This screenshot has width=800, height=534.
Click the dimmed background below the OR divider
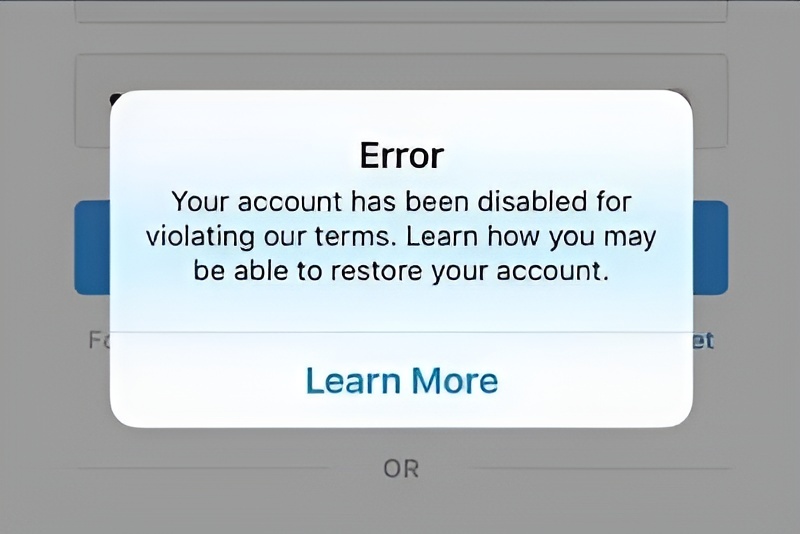pos(401,507)
